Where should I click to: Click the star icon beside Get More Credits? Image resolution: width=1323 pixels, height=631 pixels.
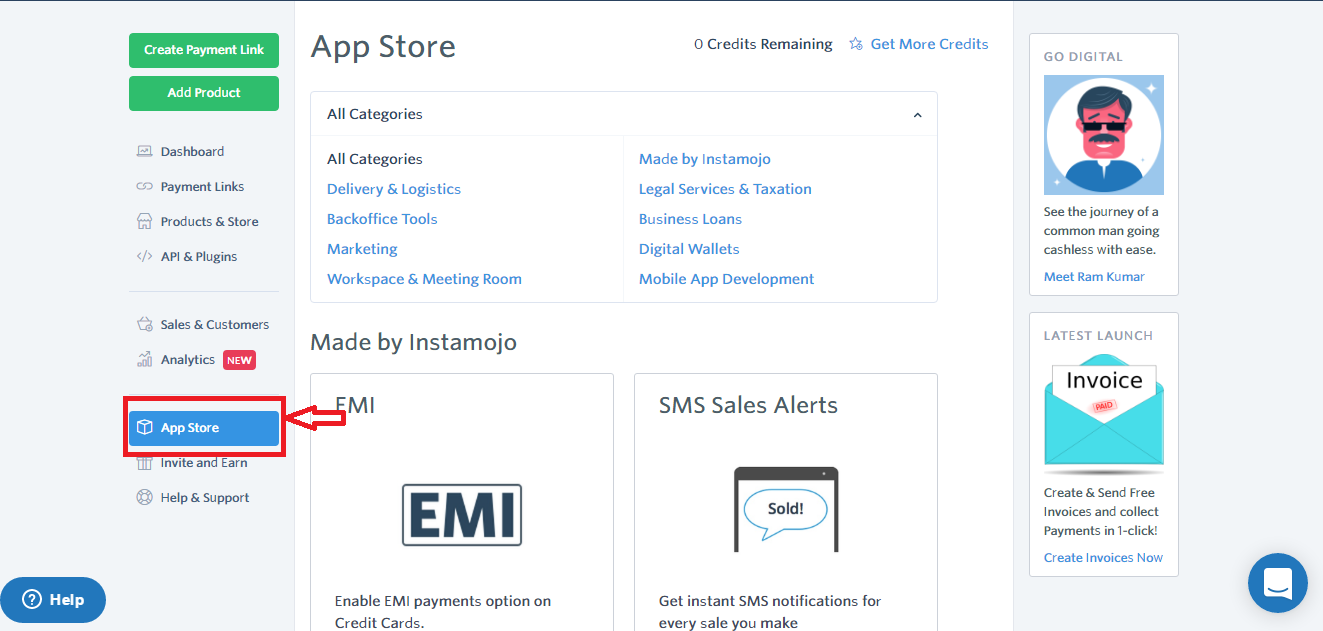pyautogui.click(x=856, y=44)
